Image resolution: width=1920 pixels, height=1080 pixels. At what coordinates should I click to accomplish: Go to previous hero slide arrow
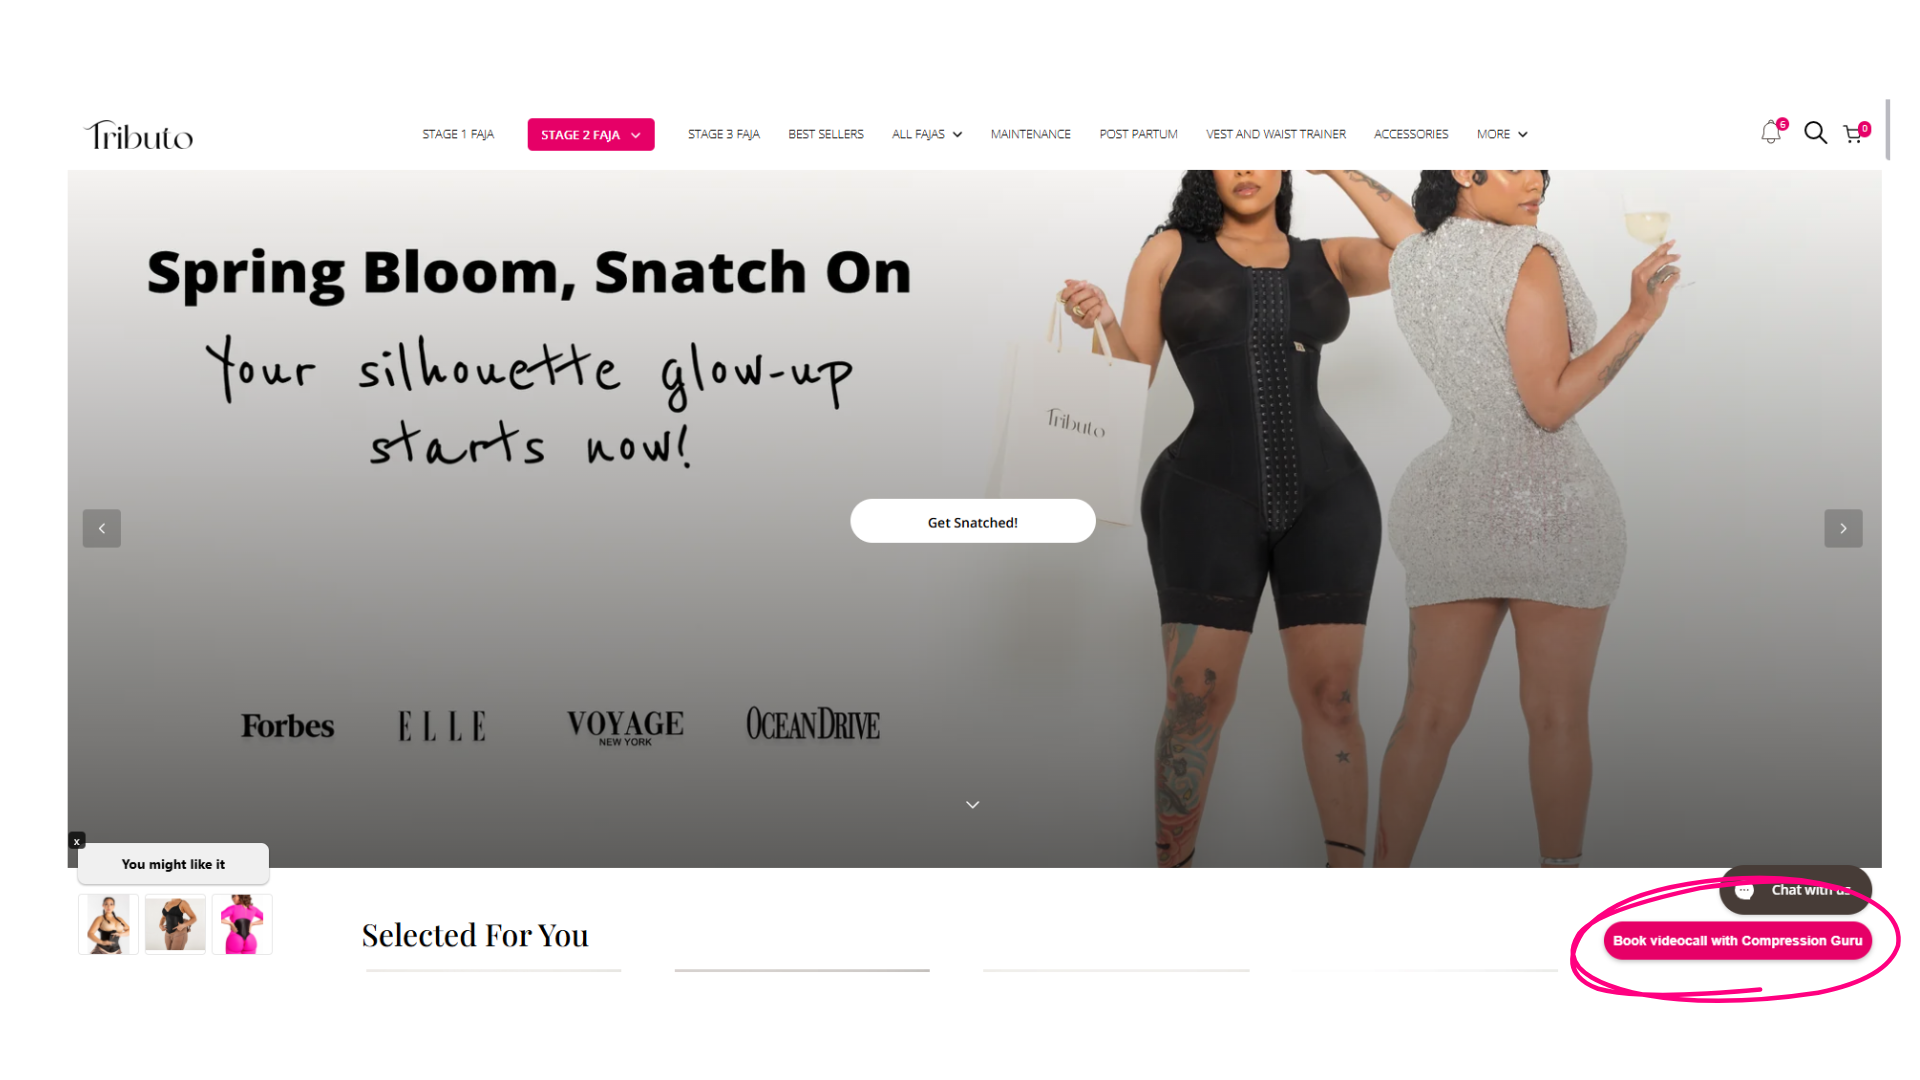[102, 528]
